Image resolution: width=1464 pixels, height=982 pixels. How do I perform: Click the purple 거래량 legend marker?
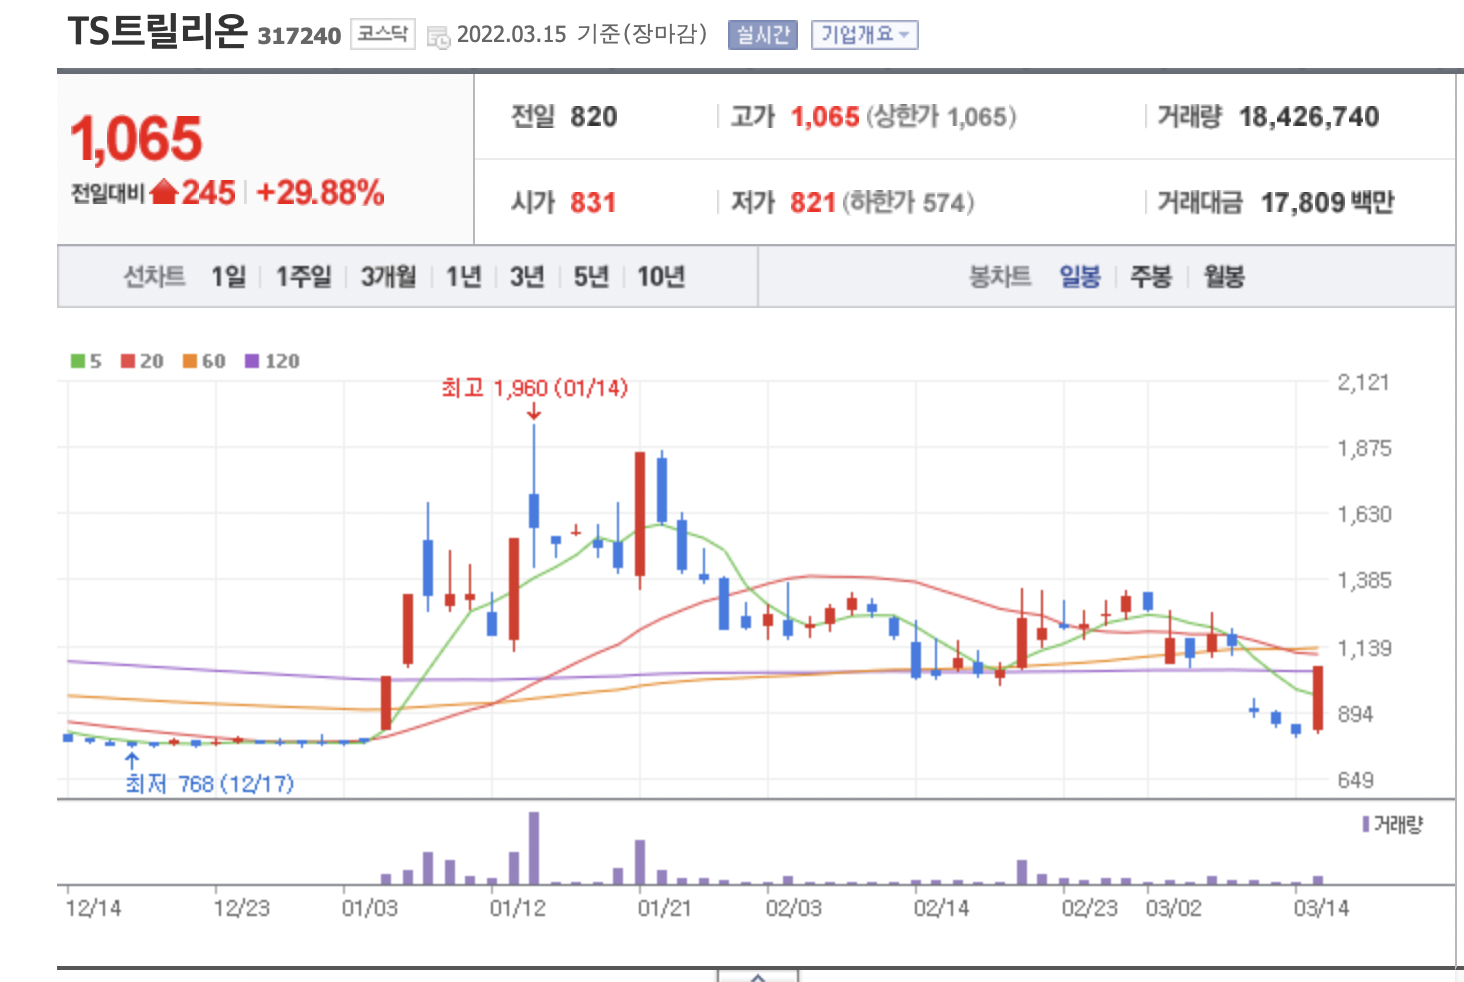[1366, 824]
